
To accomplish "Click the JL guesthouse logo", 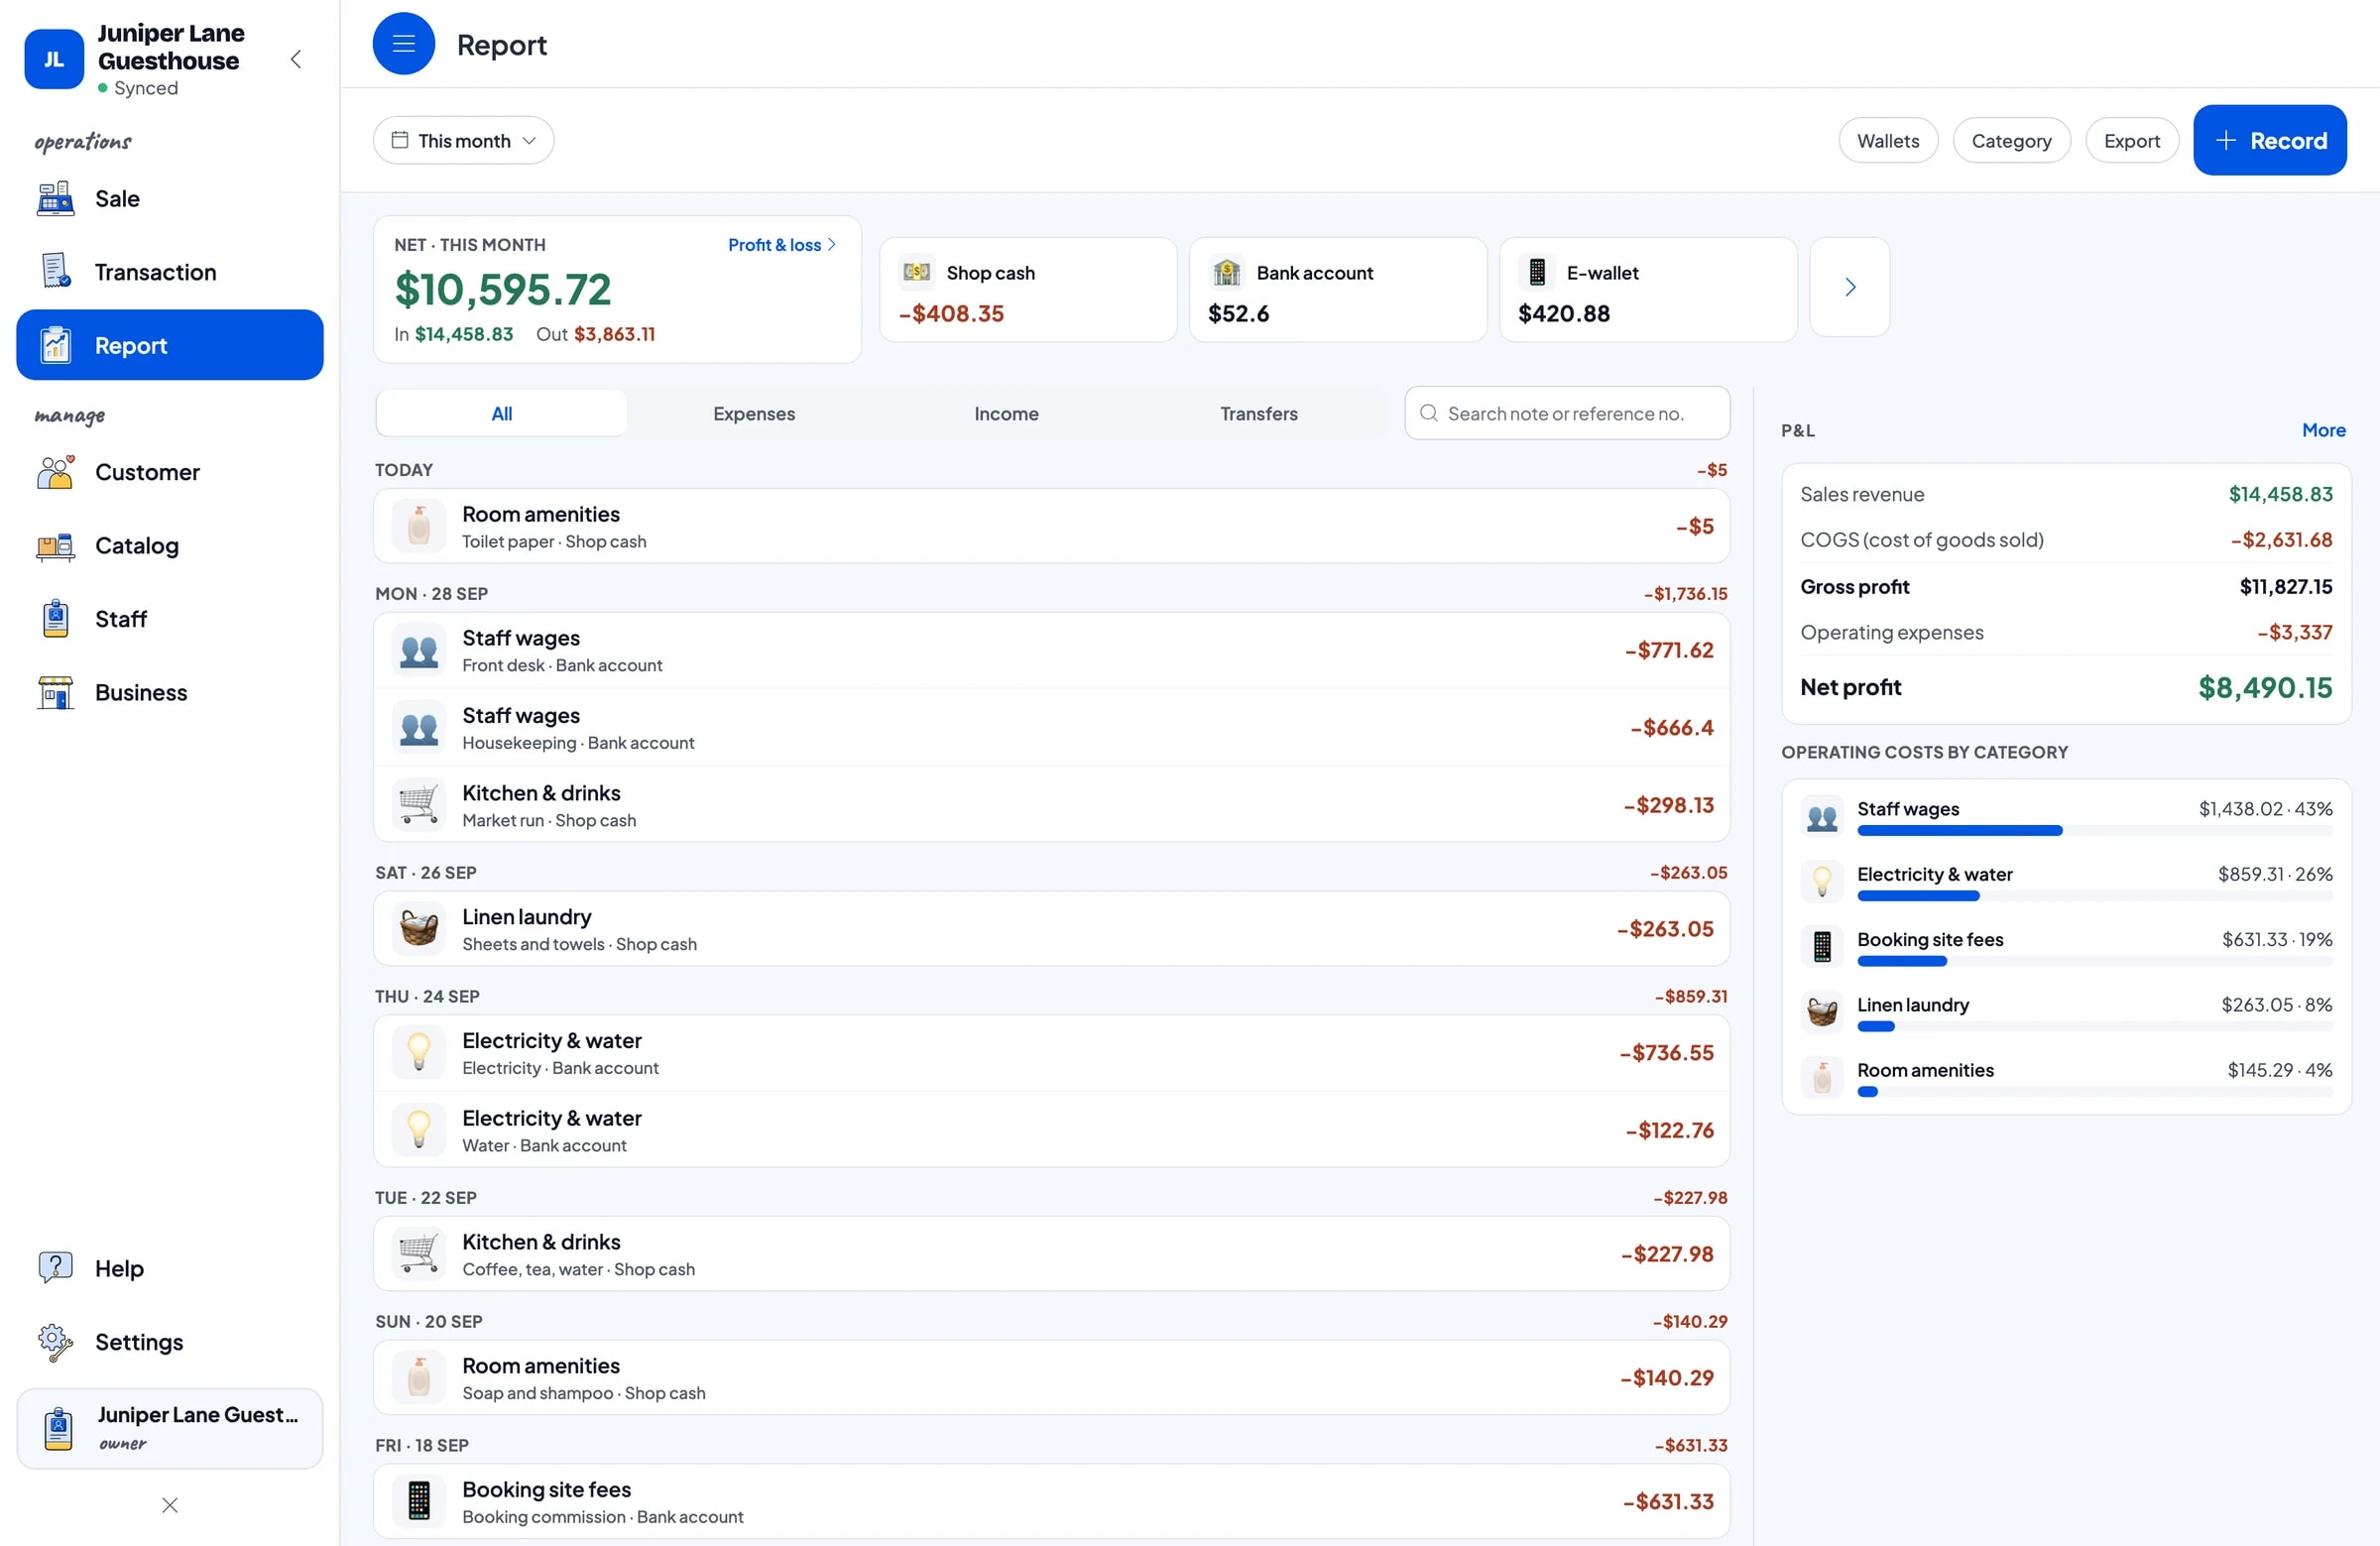I will coord(54,59).
